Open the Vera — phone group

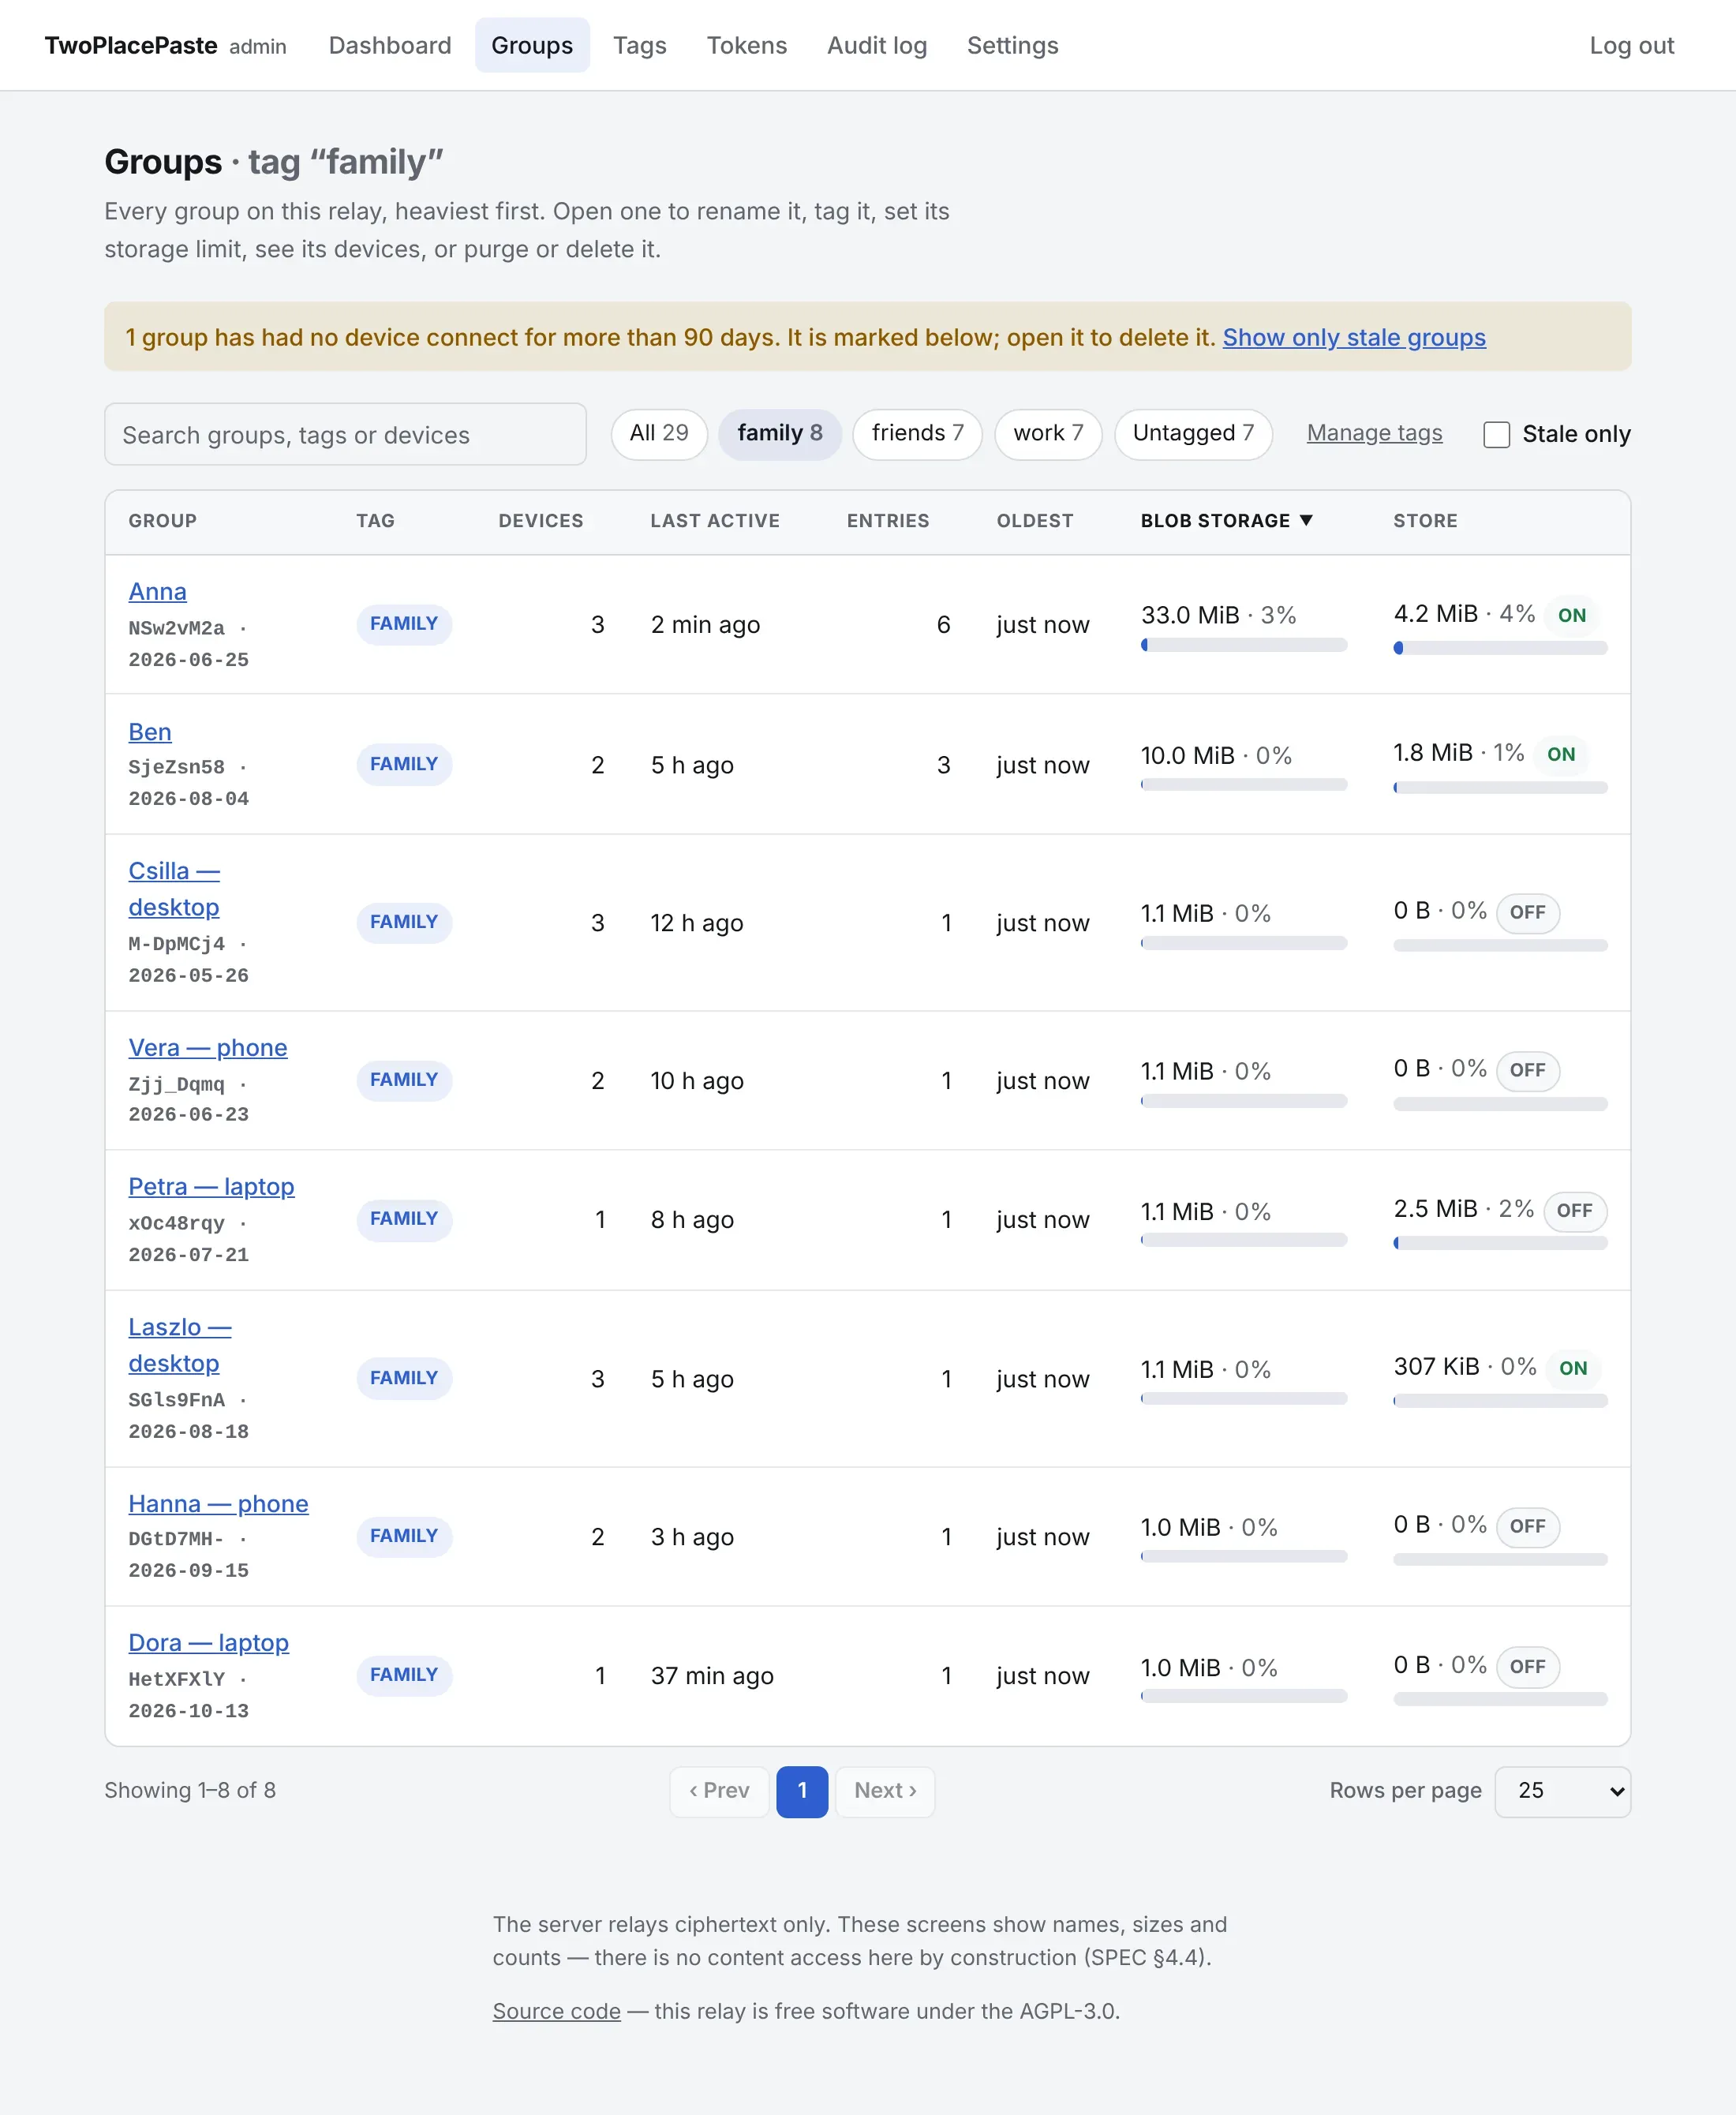(x=208, y=1048)
